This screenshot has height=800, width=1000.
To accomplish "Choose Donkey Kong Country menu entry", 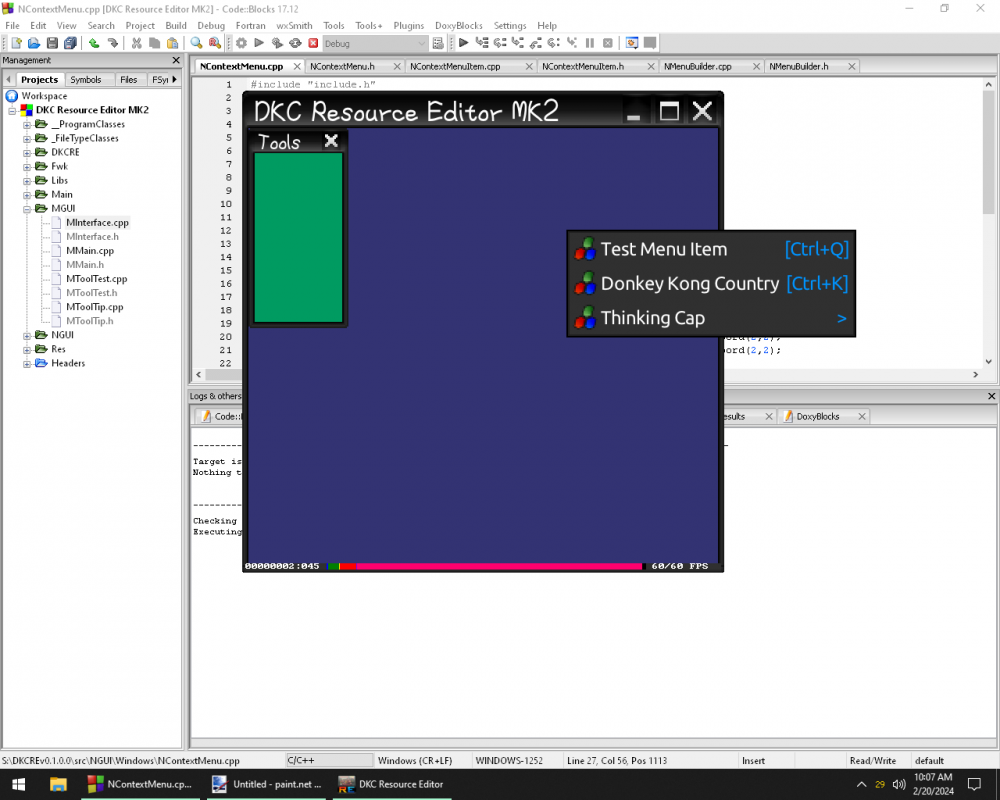I will pyautogui.click(x=689, y=284).
